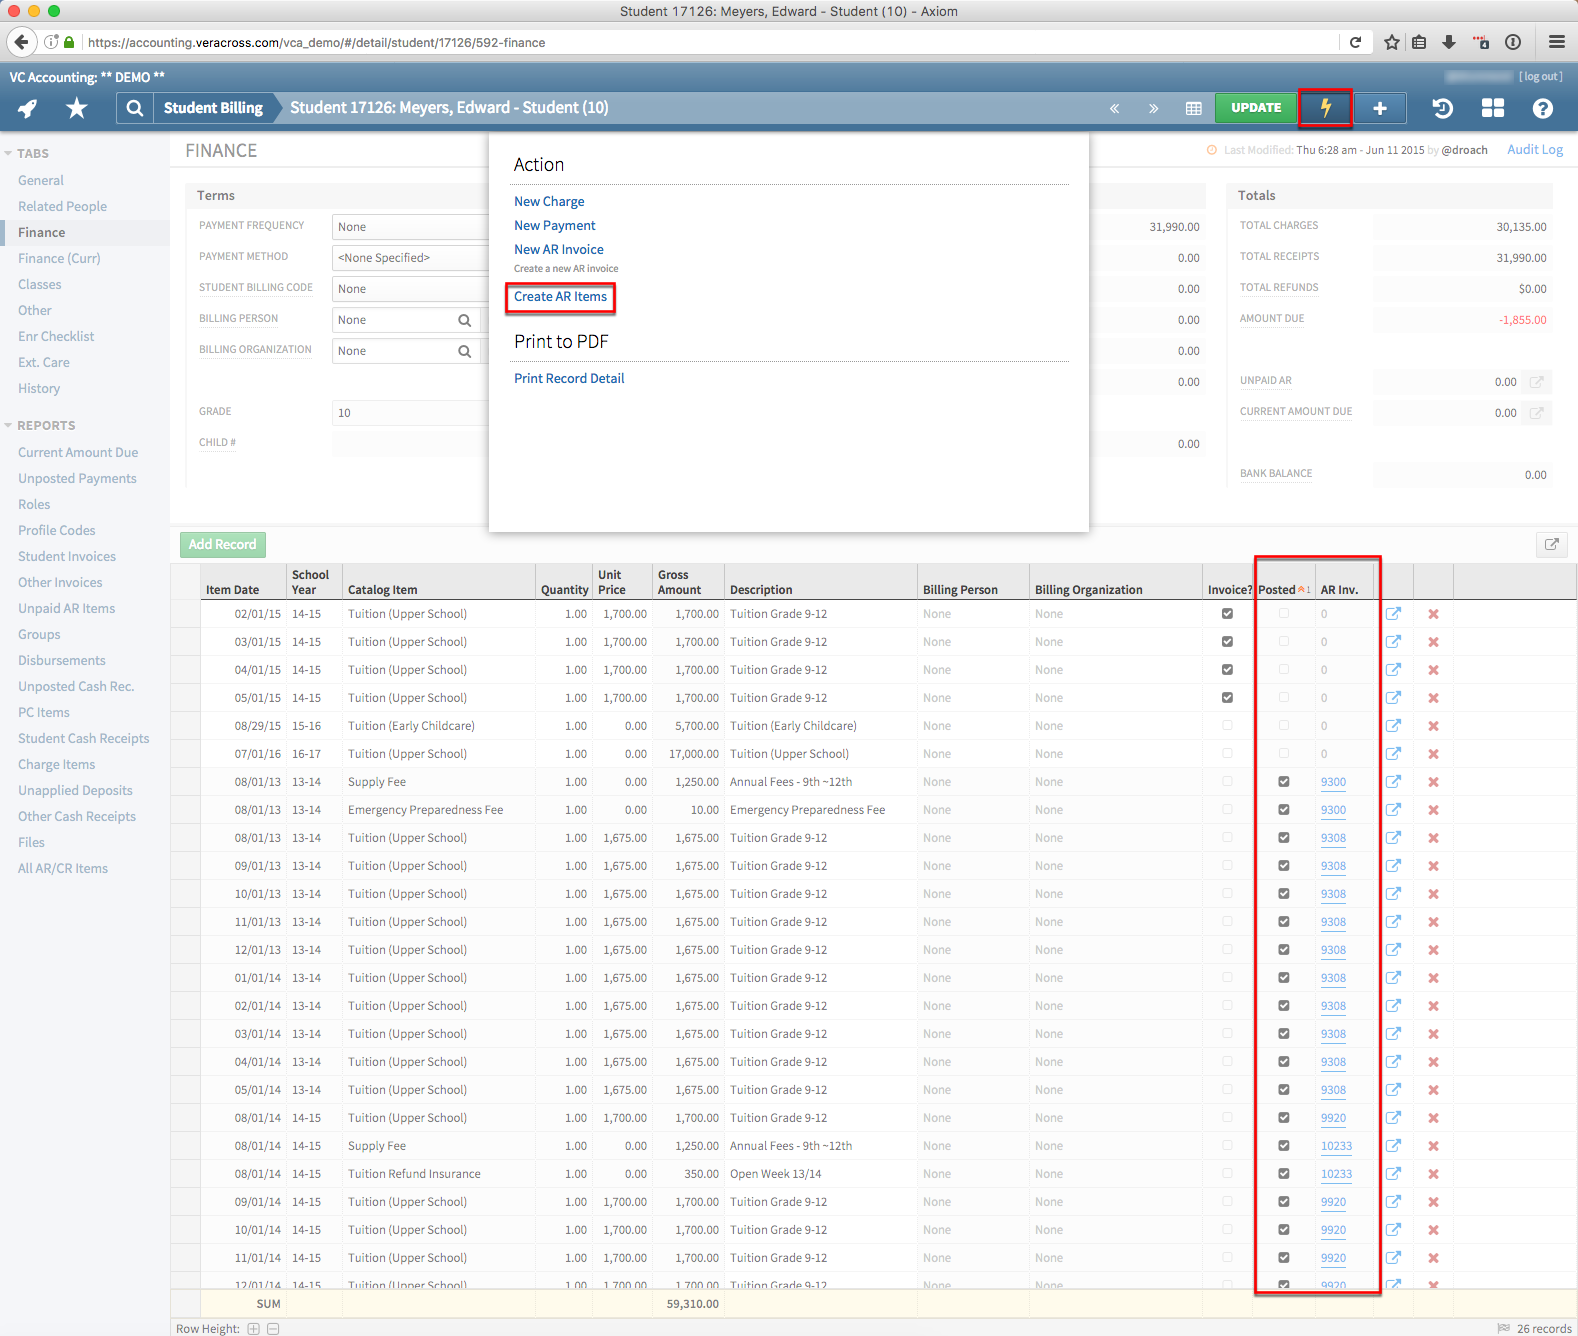This screenshot has height=1336, width=1578.
Task: Open AR invoice 10233 link
Action: [1336, 1146]
